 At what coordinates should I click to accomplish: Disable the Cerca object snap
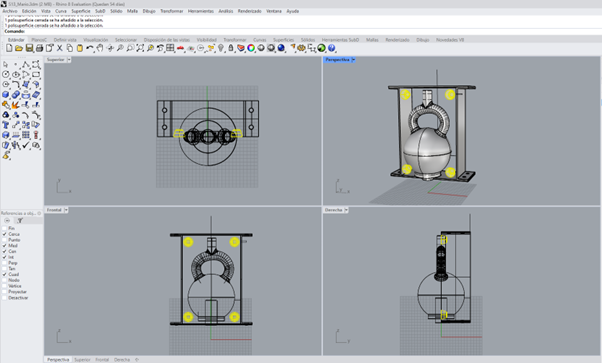pyautogui.click(x=5, y=234)
